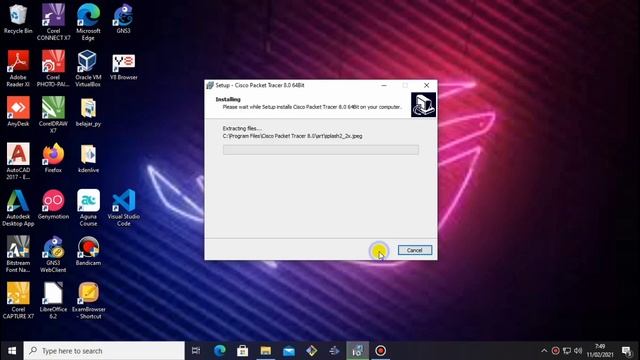The width and height of the screenshot is (640, 360).
Task: Open Task View on the taskbar
Action: [x=196, y=351]
